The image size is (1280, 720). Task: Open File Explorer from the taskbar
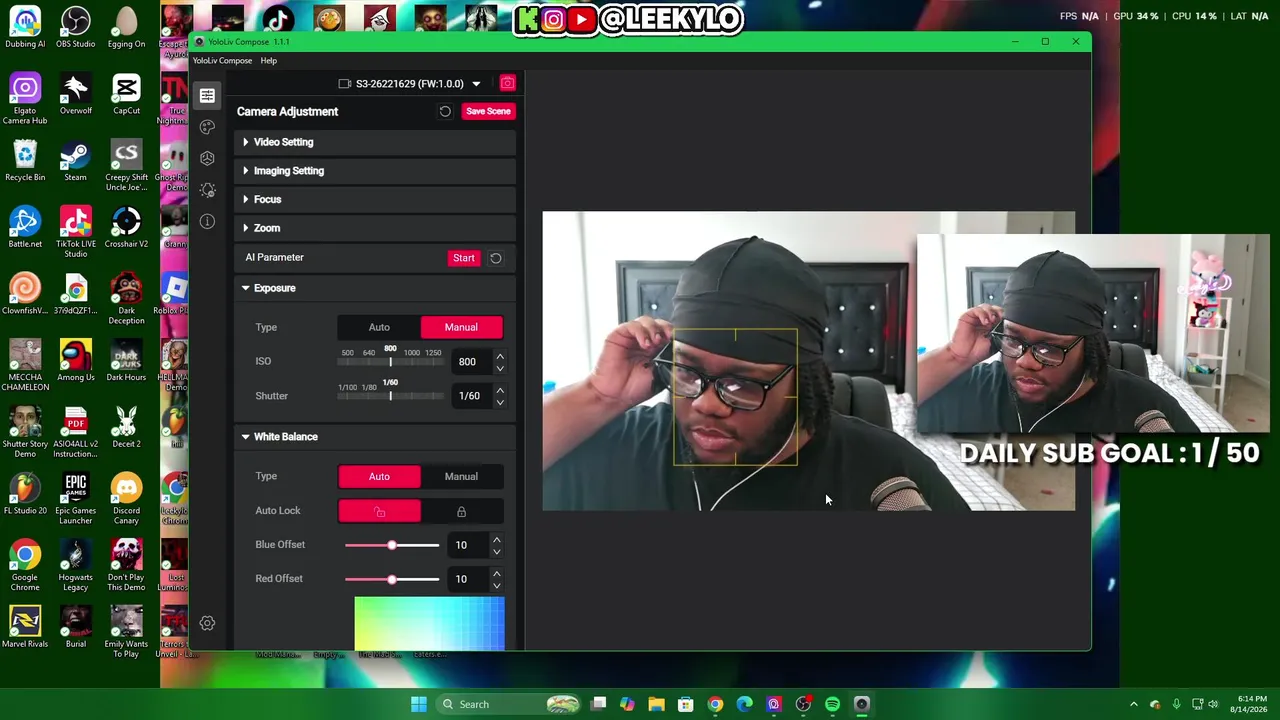[657, 704]
